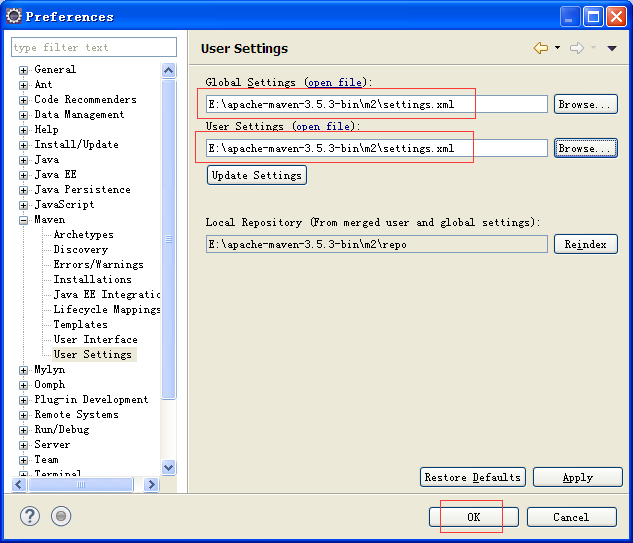Expand the Remote Systems node

coord(23,415)
